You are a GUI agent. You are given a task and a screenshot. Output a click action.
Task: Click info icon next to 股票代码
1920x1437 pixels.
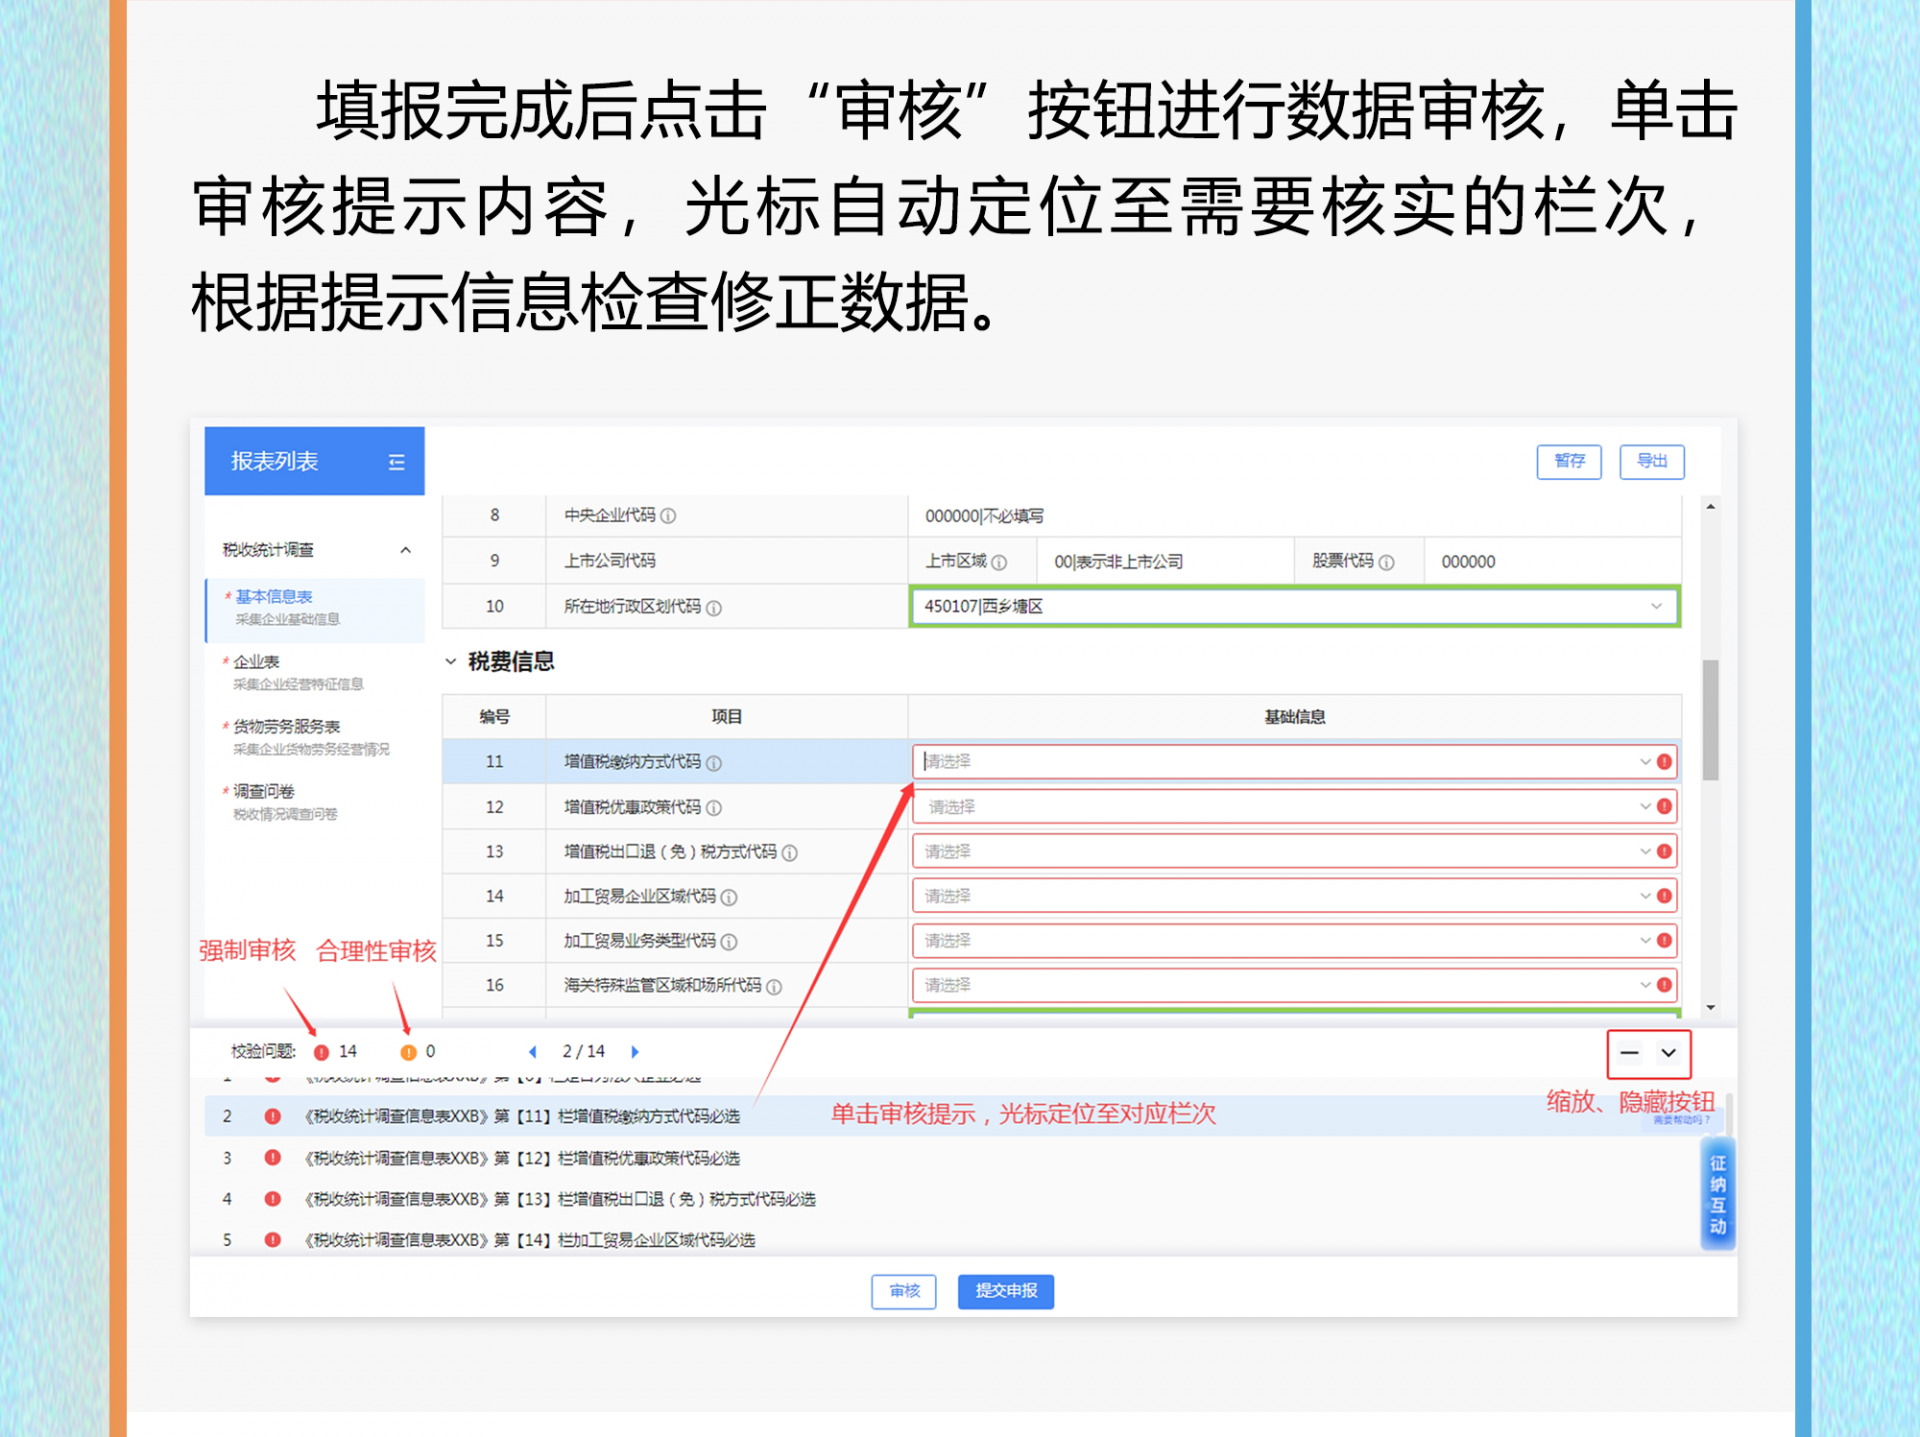coord(1386,563)
